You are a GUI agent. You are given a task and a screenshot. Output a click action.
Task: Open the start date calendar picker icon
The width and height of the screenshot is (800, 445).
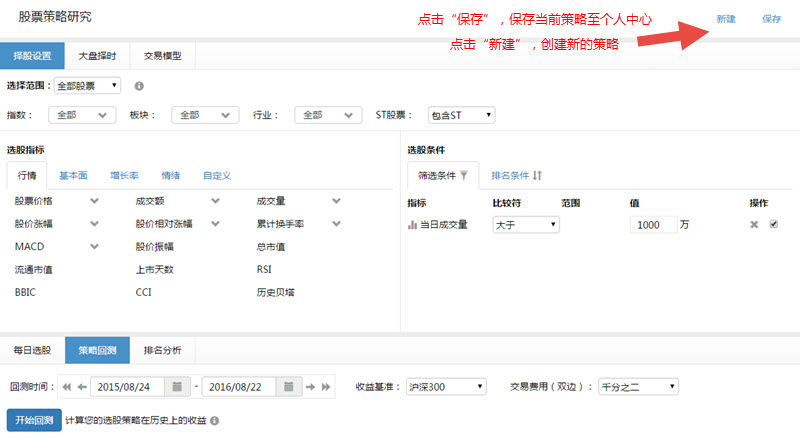176,386
